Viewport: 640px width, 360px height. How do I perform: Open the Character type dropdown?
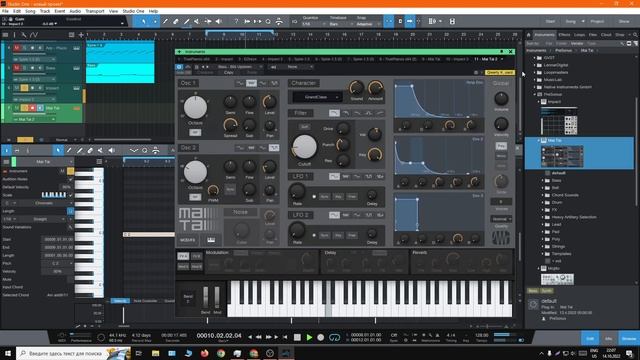[318, 97]
